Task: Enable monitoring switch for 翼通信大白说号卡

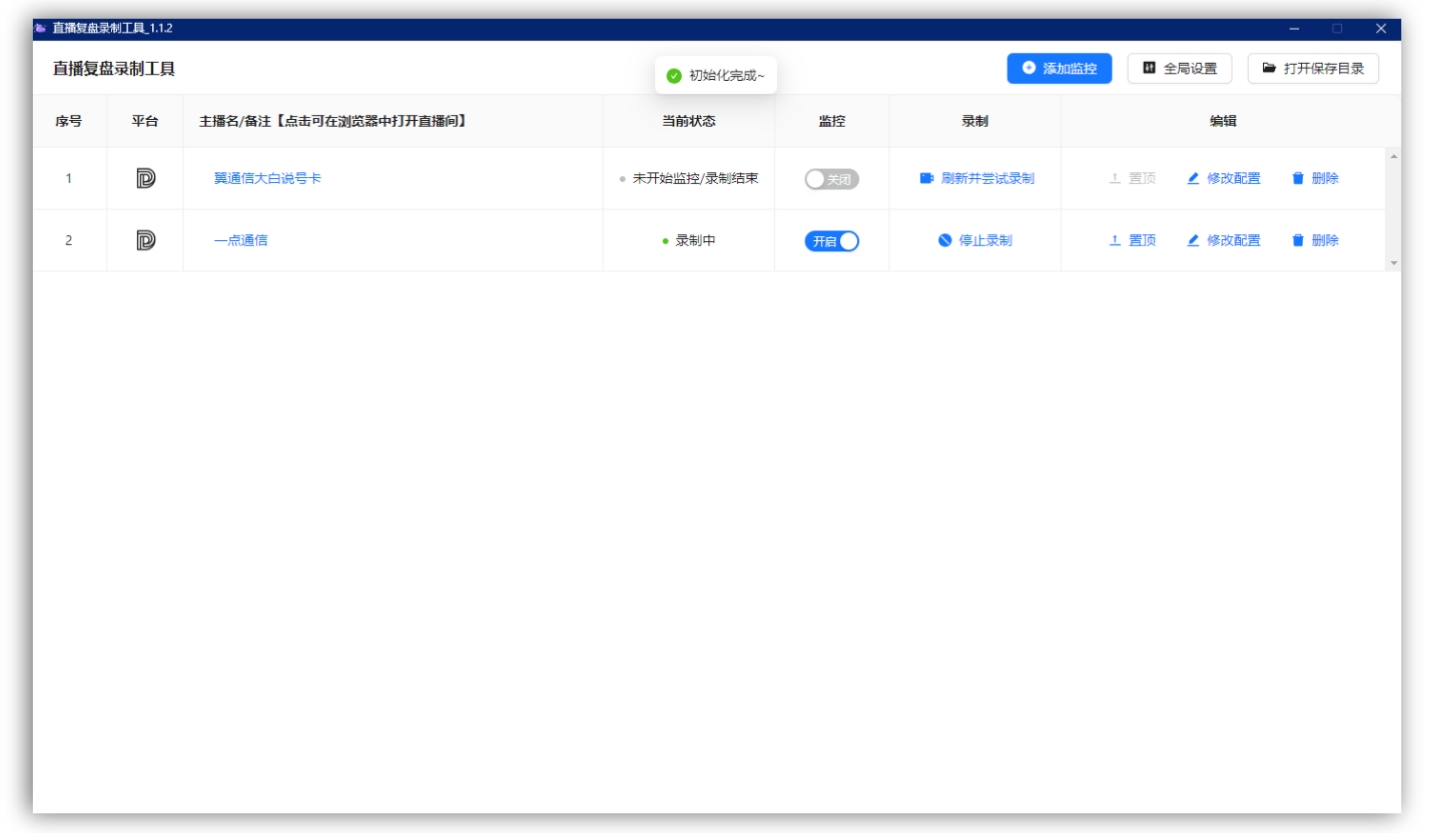Action: click(x=831, y=179)
